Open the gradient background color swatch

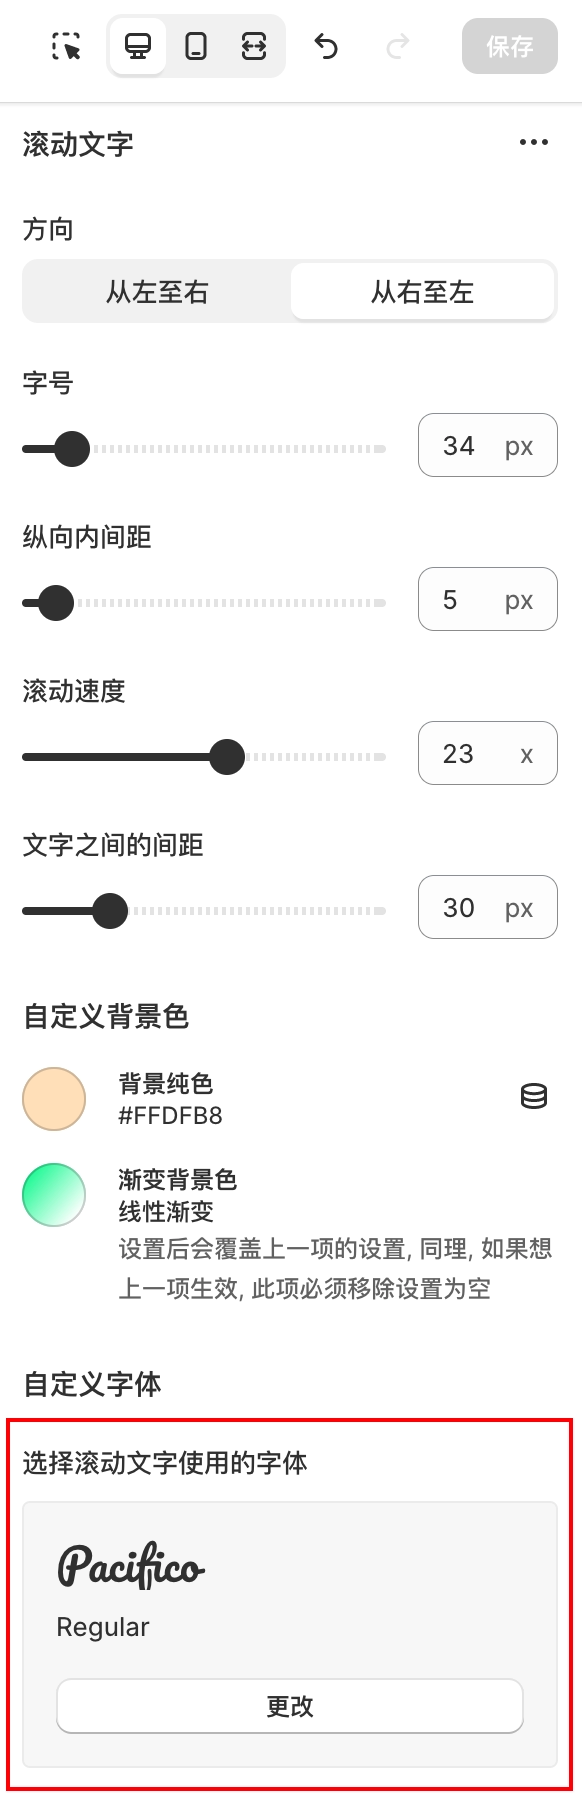tap(54, 1194)
